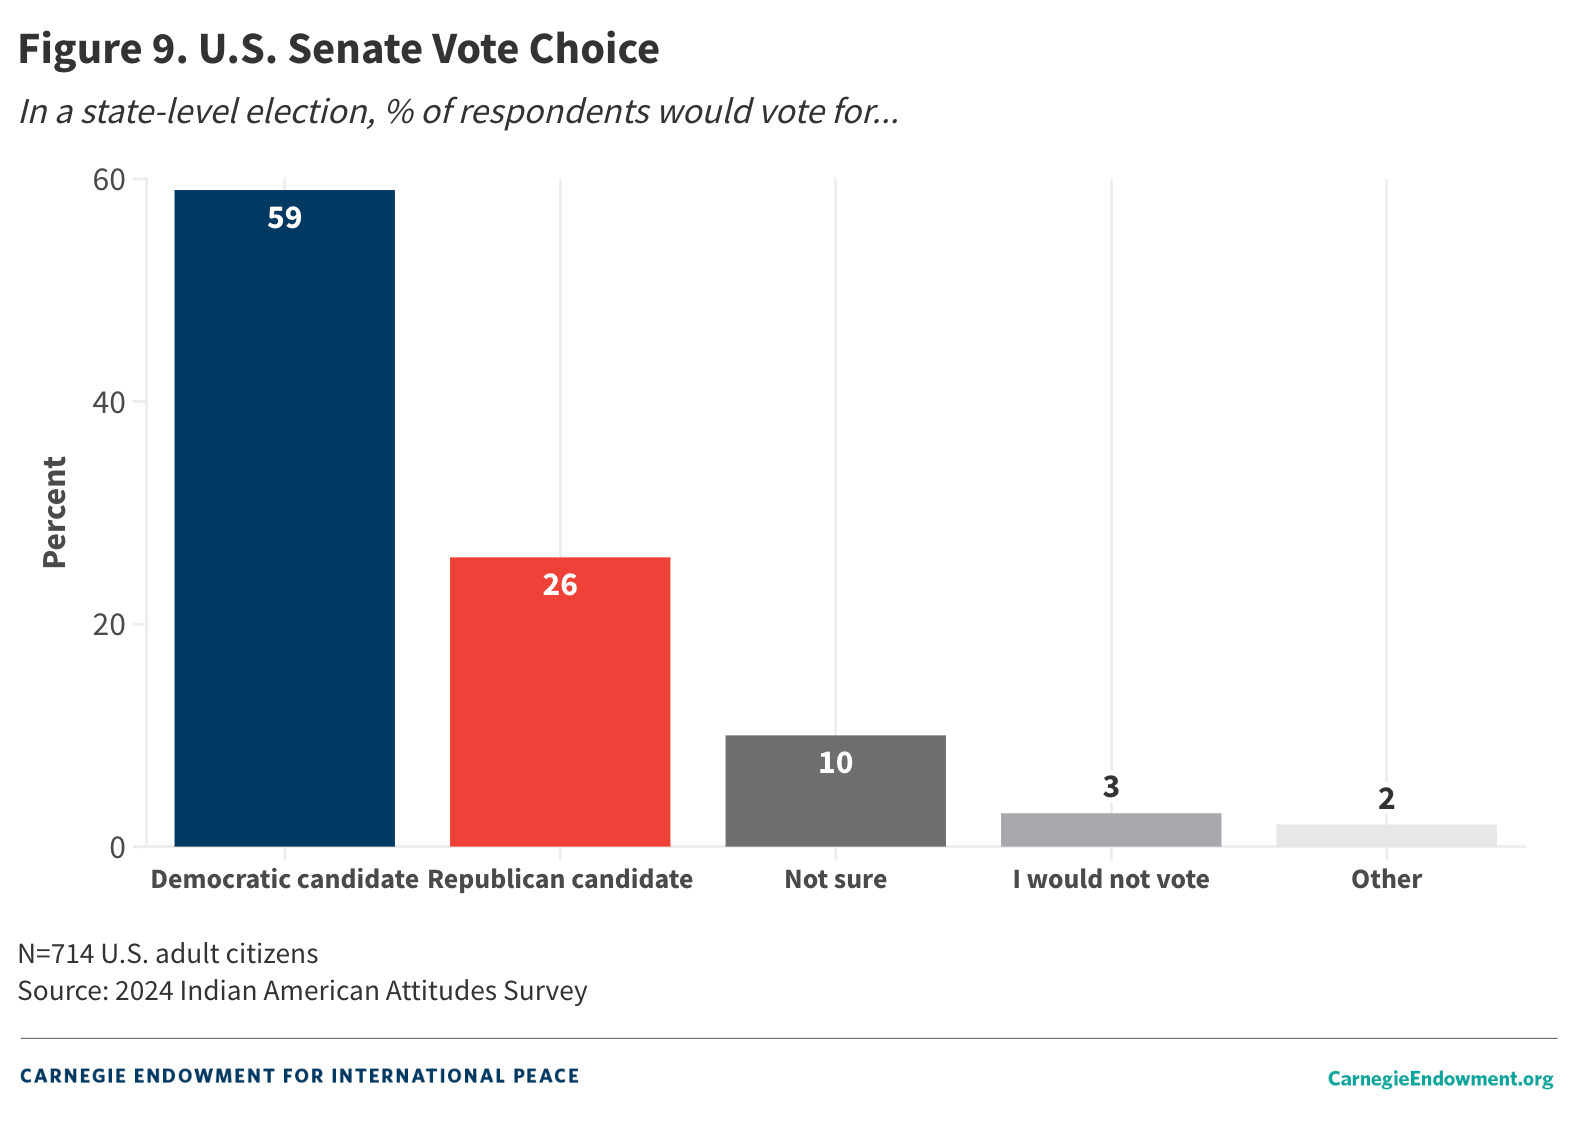Click the Other category axis label

[x=1386, y=879]
